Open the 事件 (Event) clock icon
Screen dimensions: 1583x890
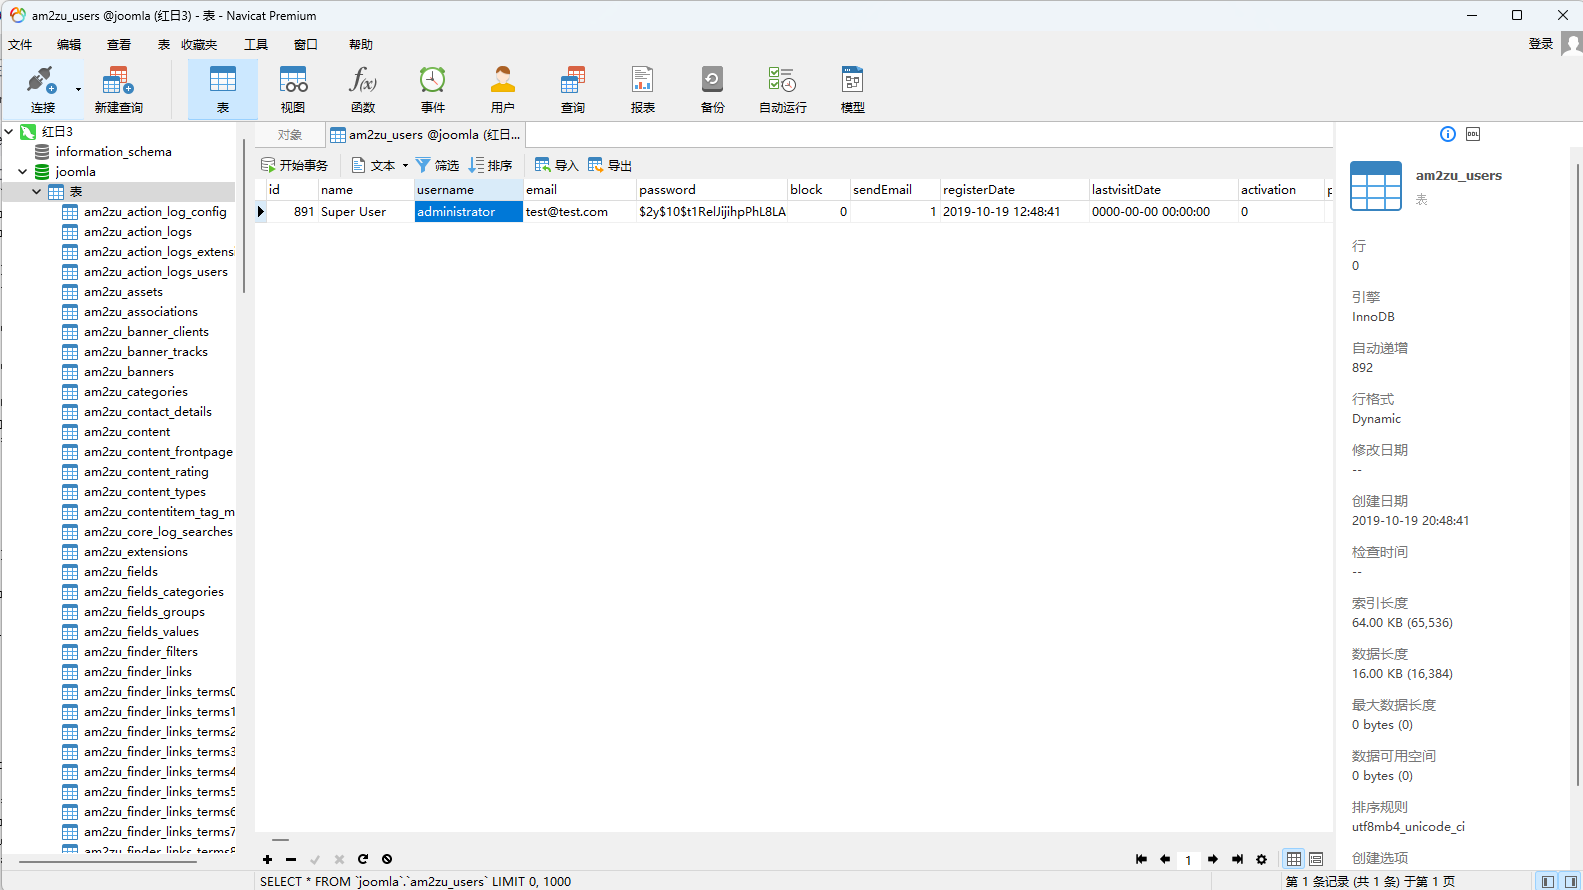[x=433, y=89]
